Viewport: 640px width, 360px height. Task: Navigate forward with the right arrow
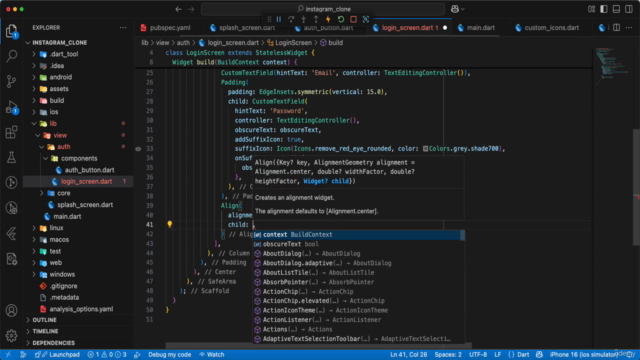point(191,9)
